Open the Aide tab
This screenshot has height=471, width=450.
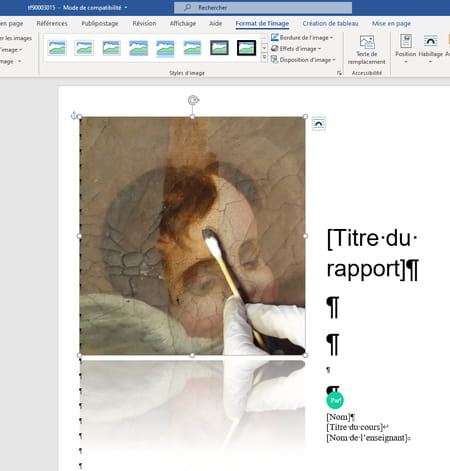point(215,23)
